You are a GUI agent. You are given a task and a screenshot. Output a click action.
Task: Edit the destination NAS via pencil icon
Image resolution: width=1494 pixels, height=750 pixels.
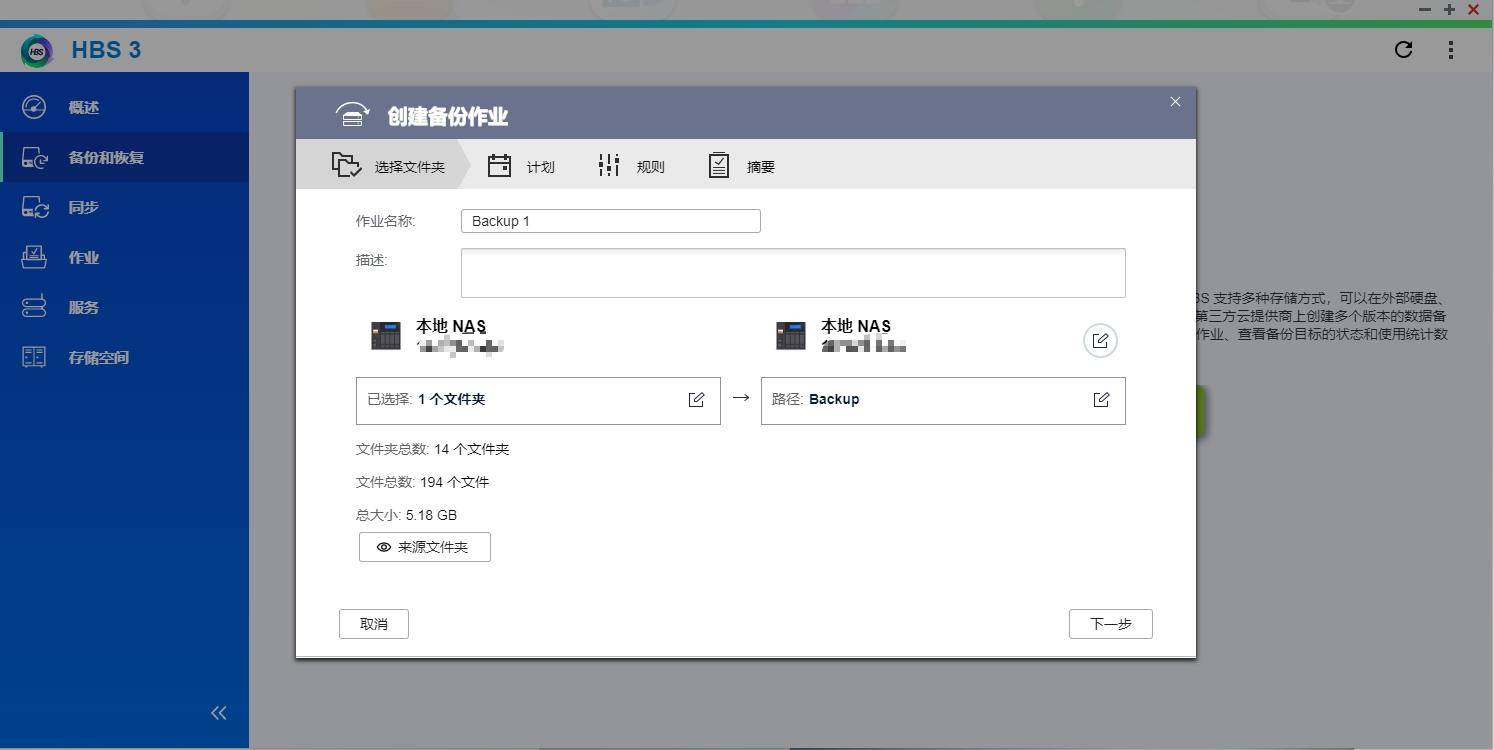1100,340
